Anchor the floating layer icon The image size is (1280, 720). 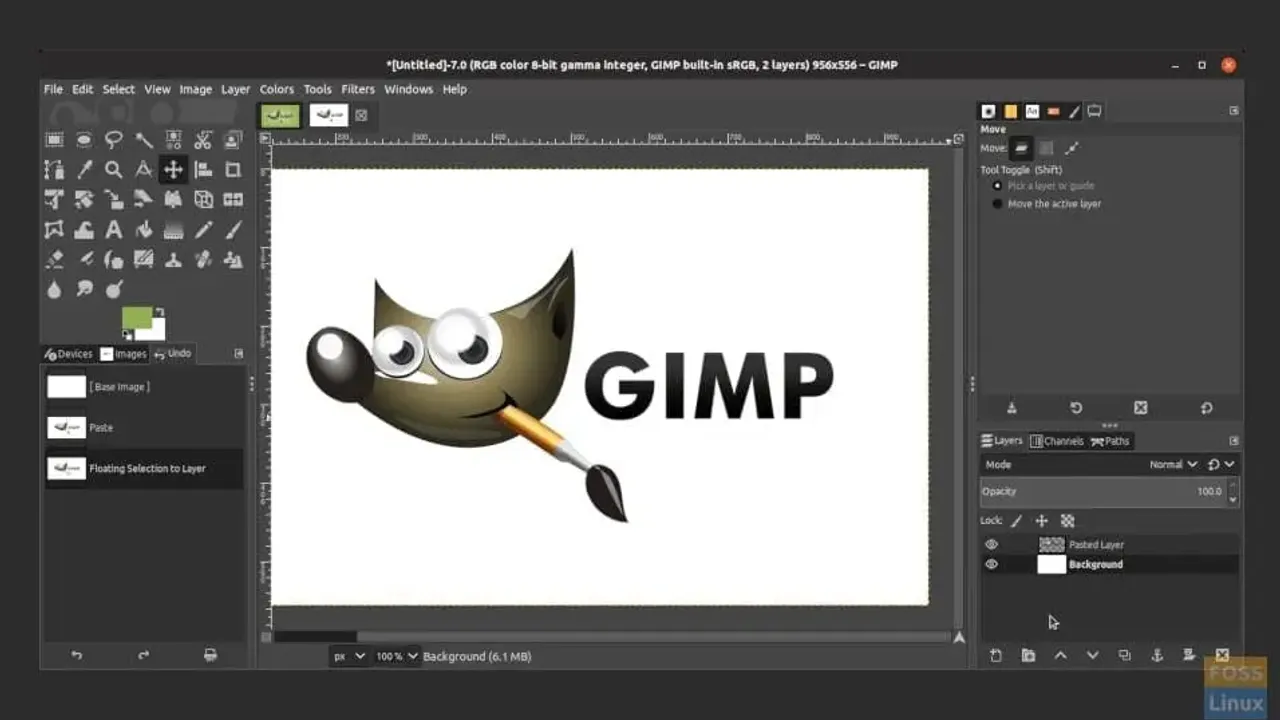click(x=1157, y=656)
